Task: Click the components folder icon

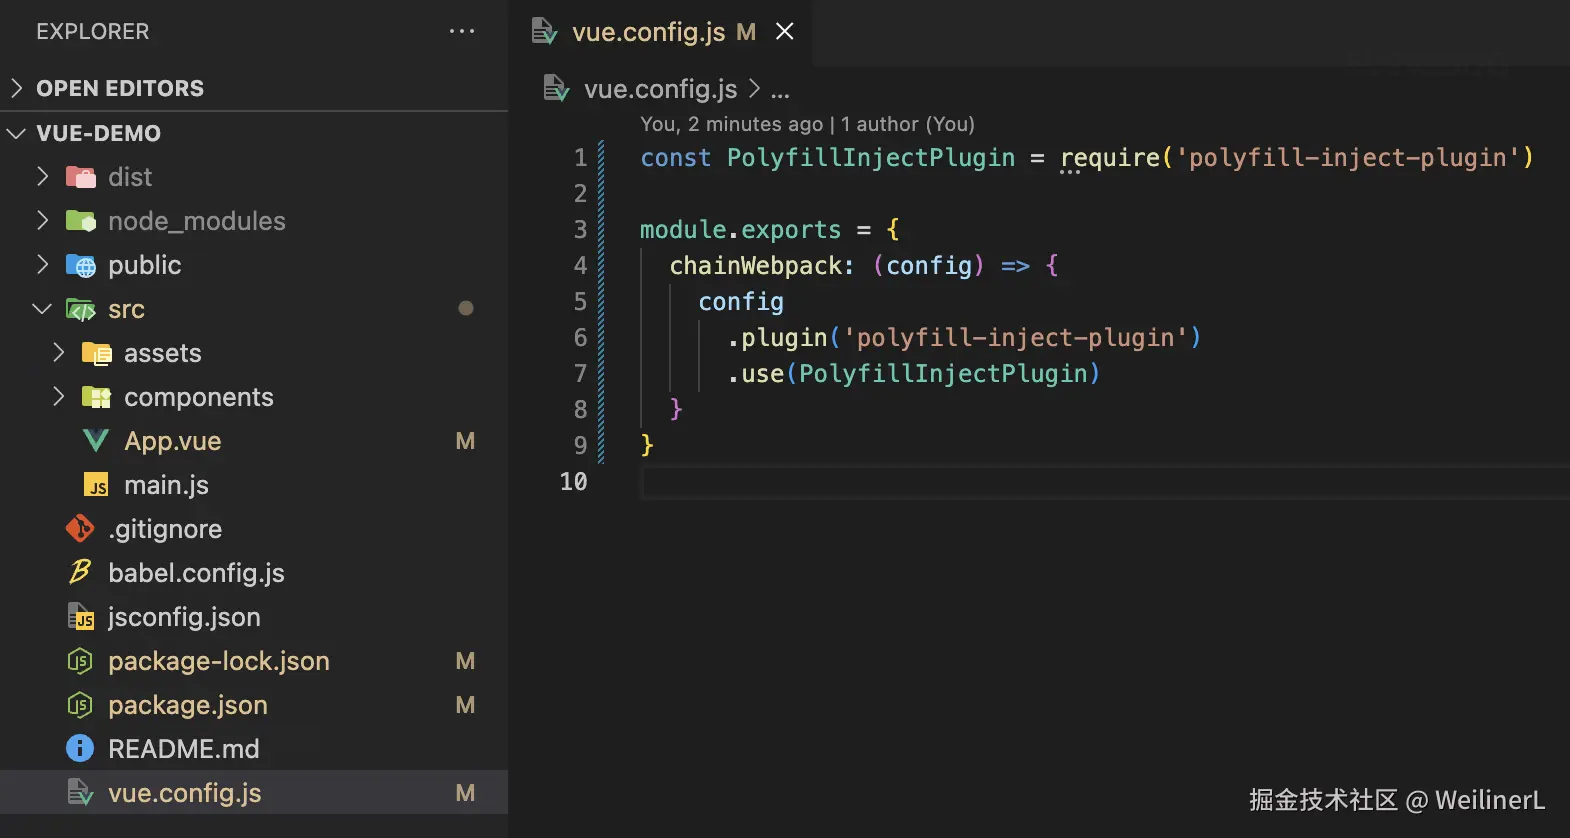Action: click(x=97, y=397)
